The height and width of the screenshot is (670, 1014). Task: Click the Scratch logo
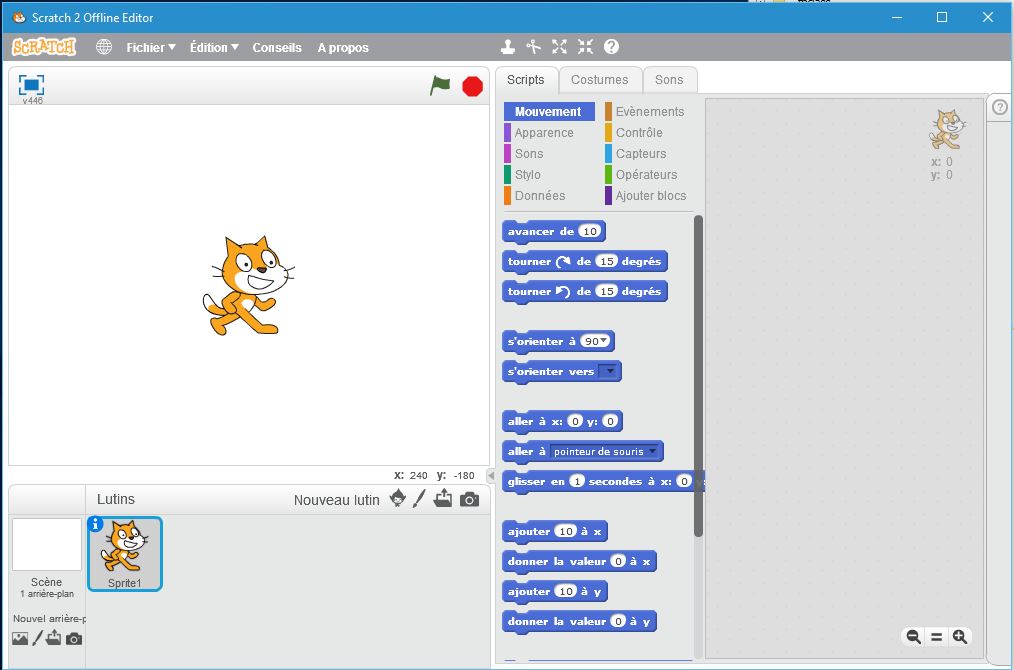click(44, 47)
